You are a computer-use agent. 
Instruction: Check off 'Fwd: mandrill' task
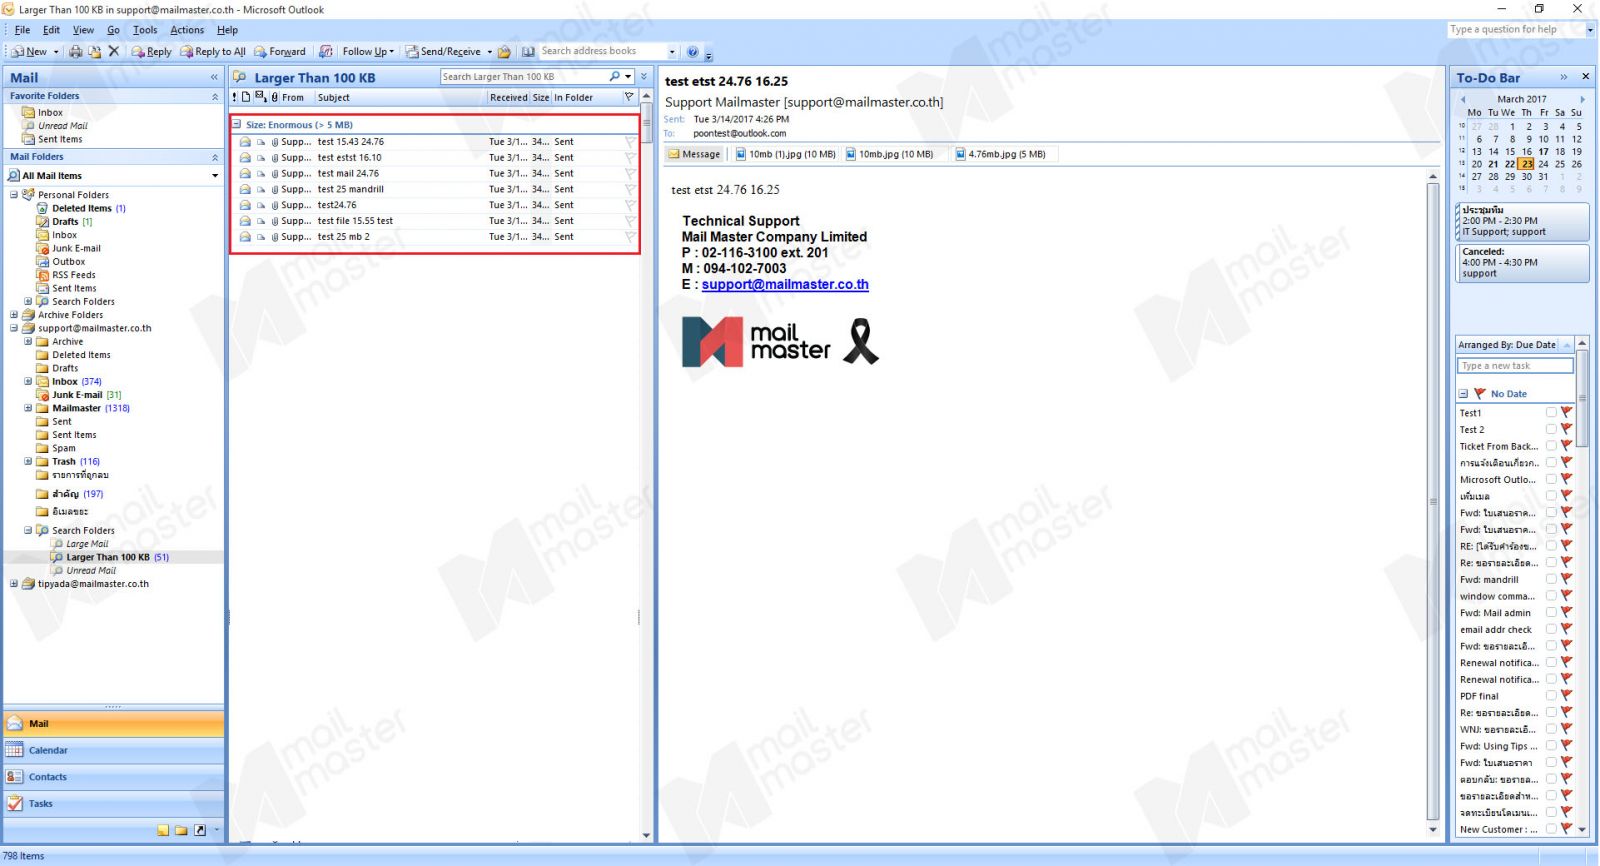click(1551, 579)
